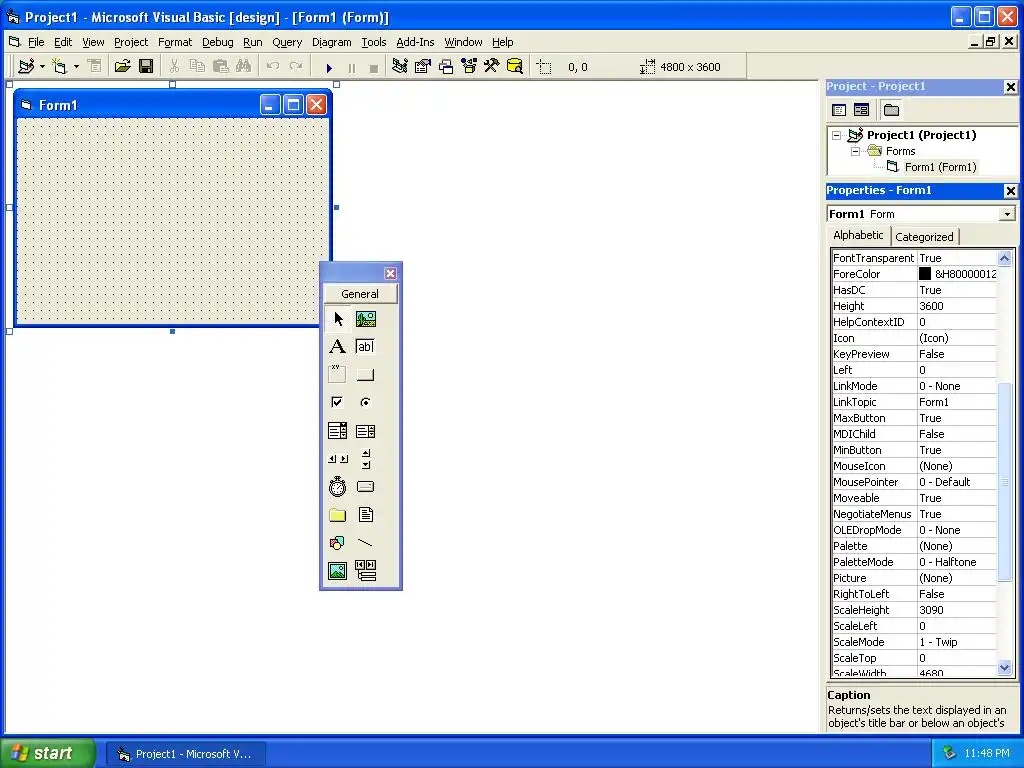Click the Project1 - Microsoft V... taskbar button
Image resolution: width=1024 pixels, height=768 pixels.
pyautogui.click(x=186, y=754)
